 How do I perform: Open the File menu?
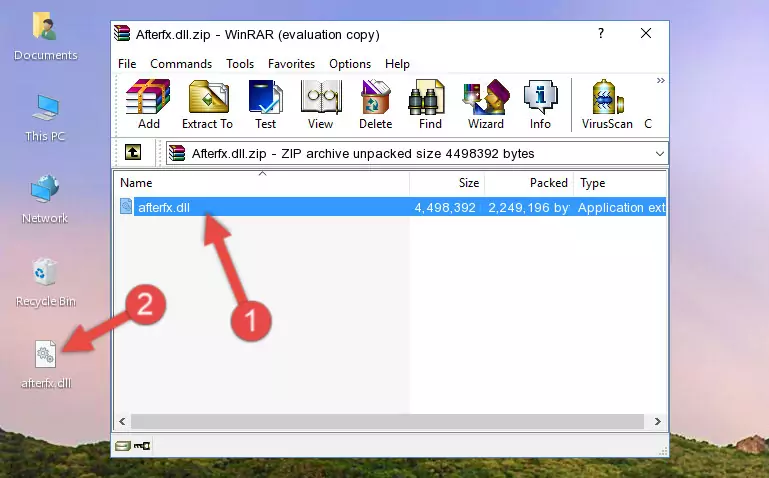[127, 64]
